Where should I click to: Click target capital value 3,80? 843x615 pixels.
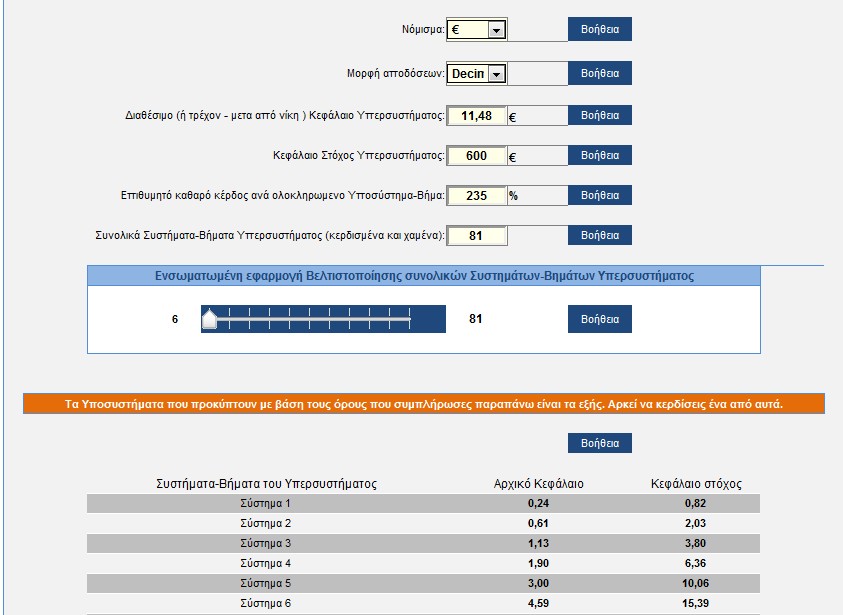(695, 544)
